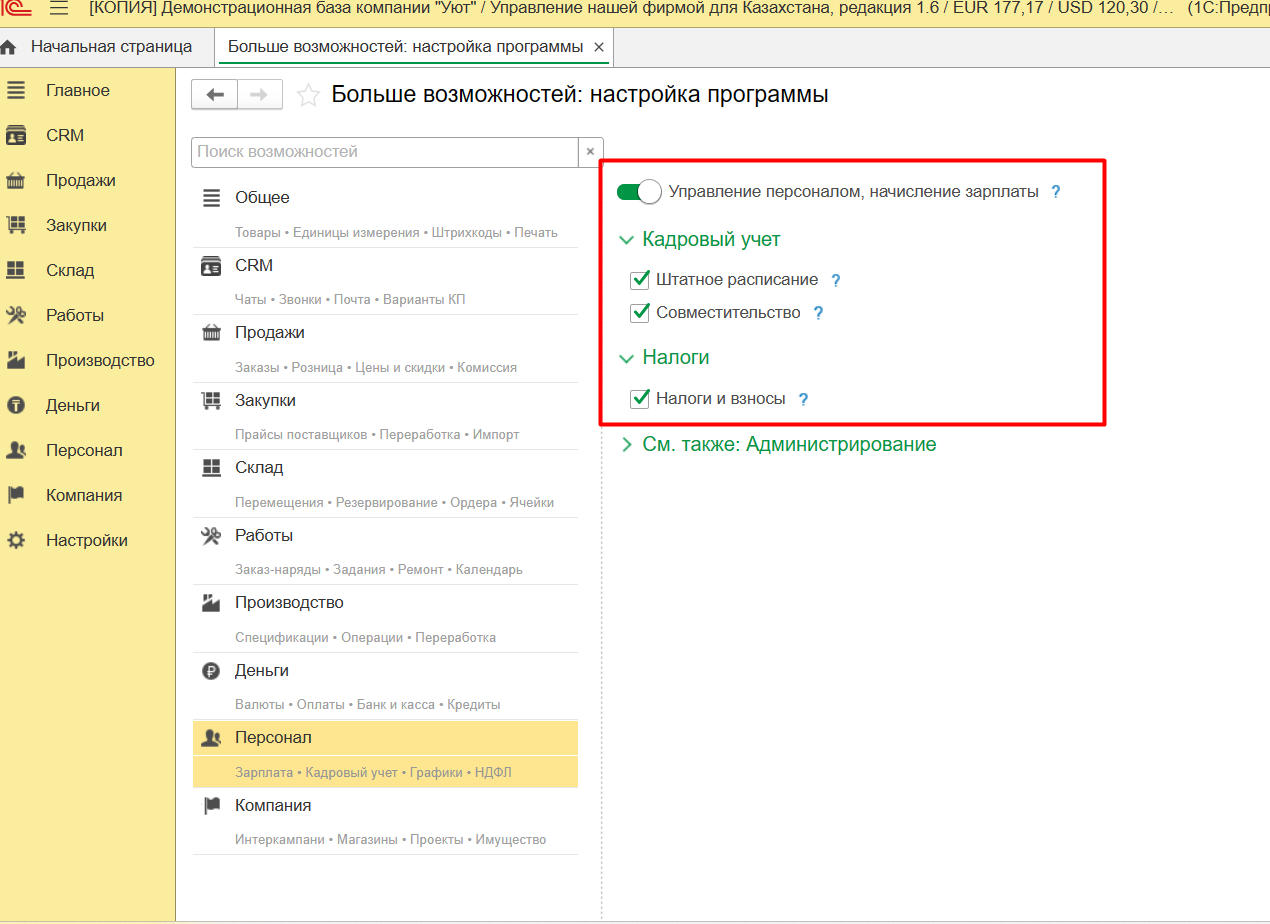
Task: Click the back navigation arrow button
Action: pyautogui.click(x=214, y=95)
